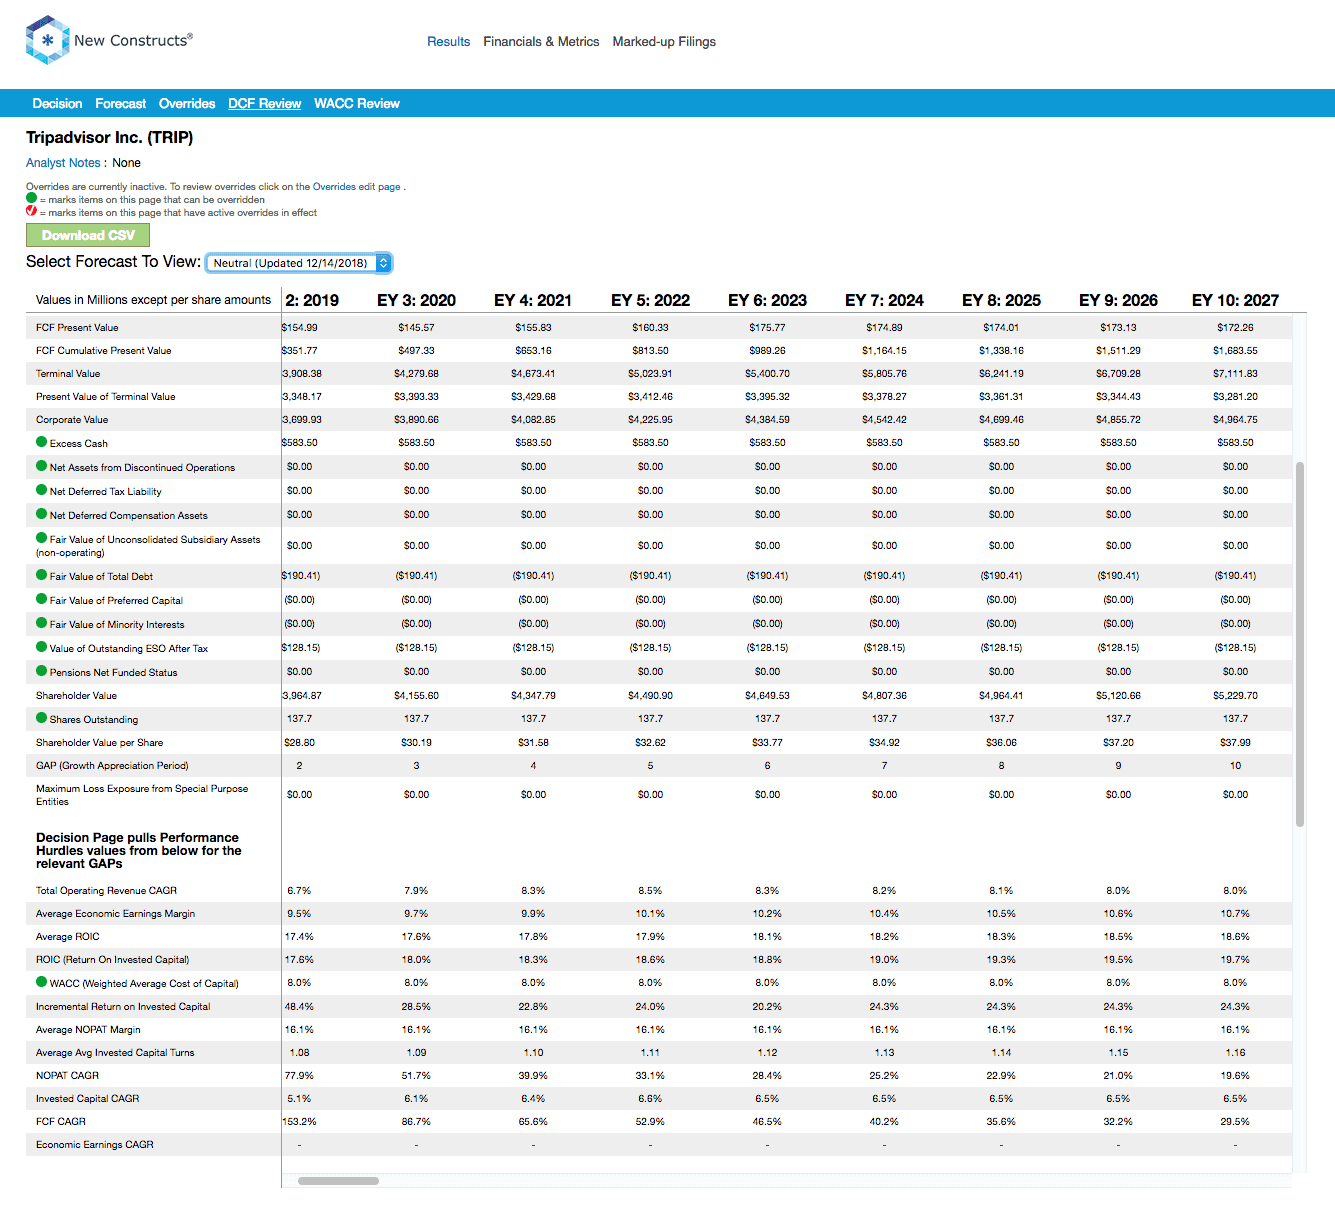1335x1206 pixels.
Task: Click the Invested Capital CAGR label
Action: [88, 1099]
